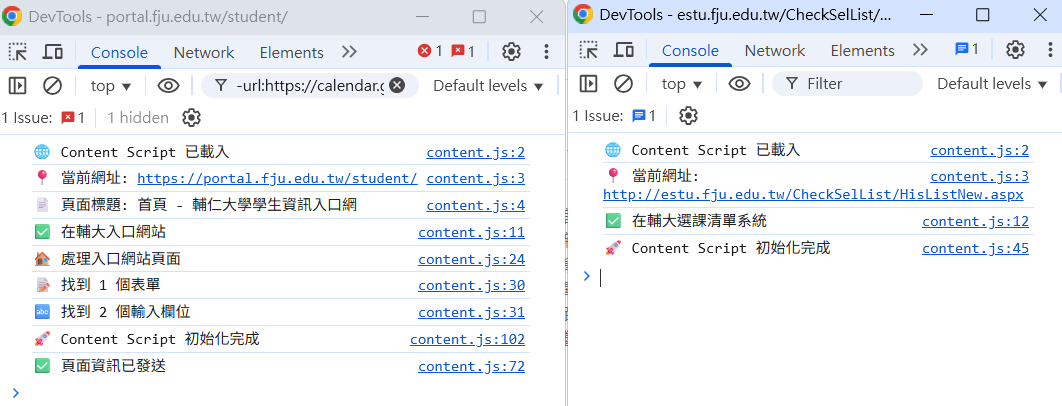
Task: Show console sidebar in left DevTools
Action: click(x=18, y=86)
